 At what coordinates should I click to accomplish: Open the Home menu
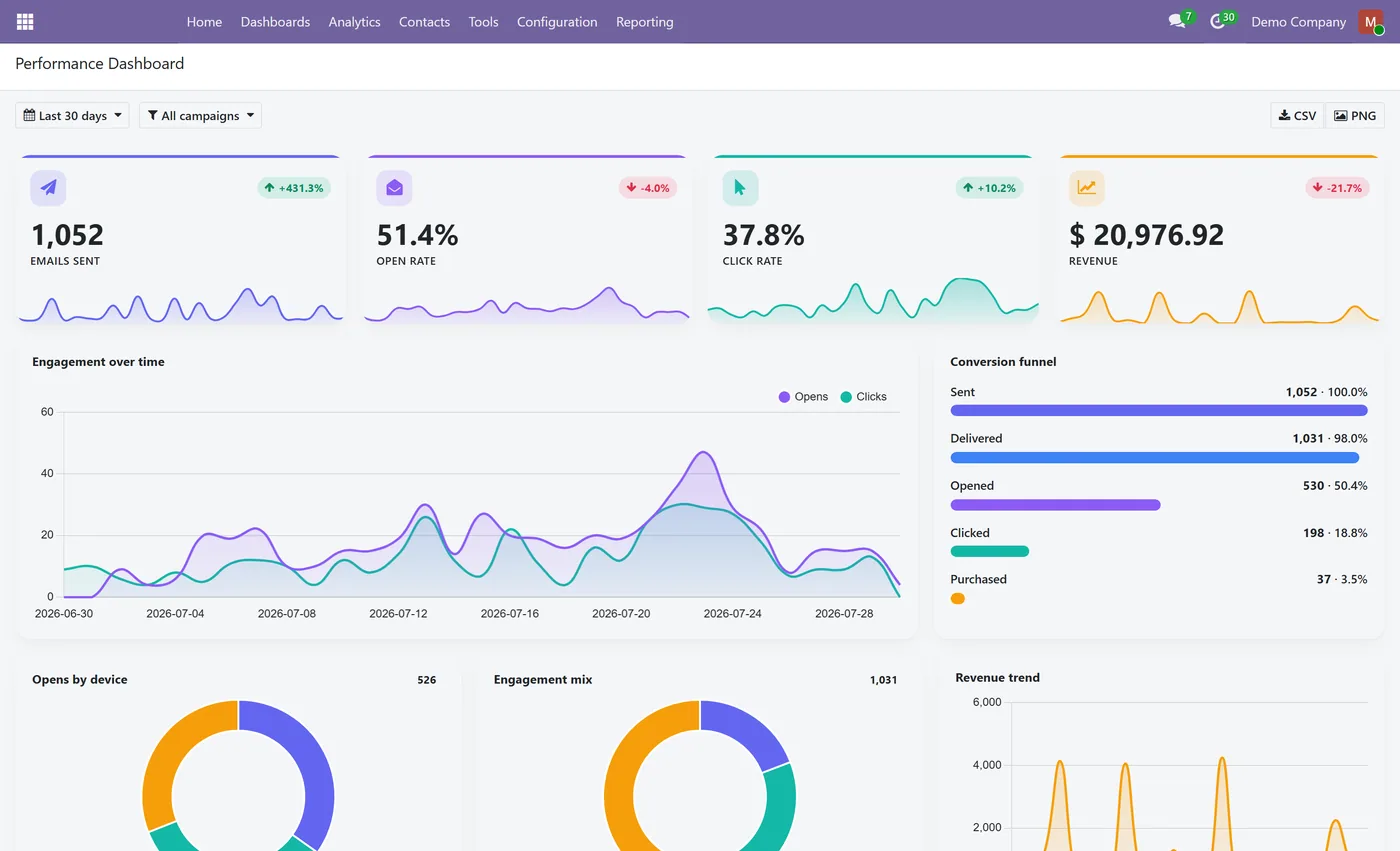(204, 22)
